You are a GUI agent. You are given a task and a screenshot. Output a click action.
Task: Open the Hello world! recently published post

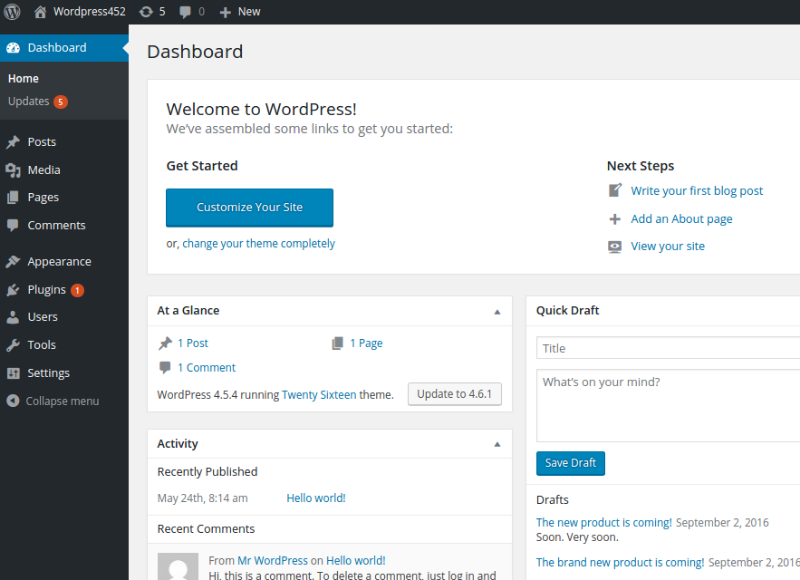click(x=316, y=498)
